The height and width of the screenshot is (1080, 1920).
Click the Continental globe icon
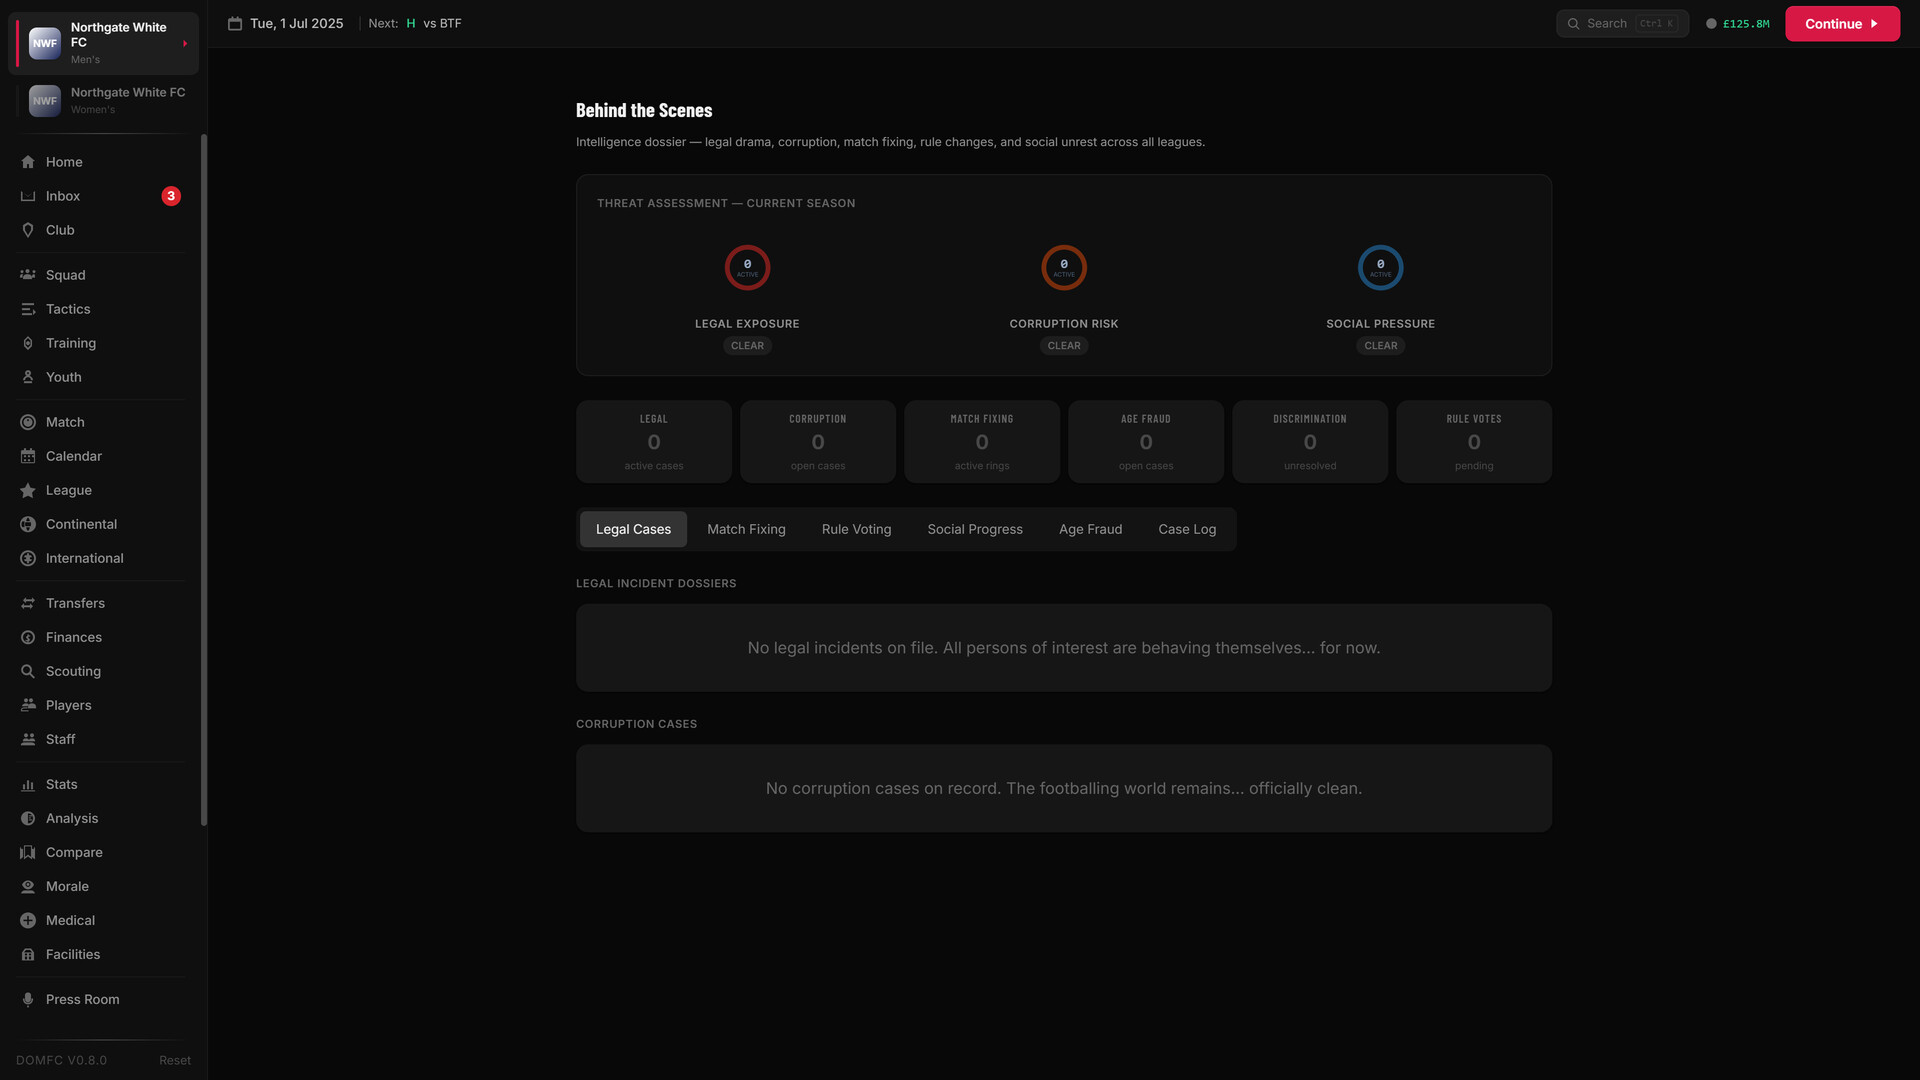click(x=28, y=524)
